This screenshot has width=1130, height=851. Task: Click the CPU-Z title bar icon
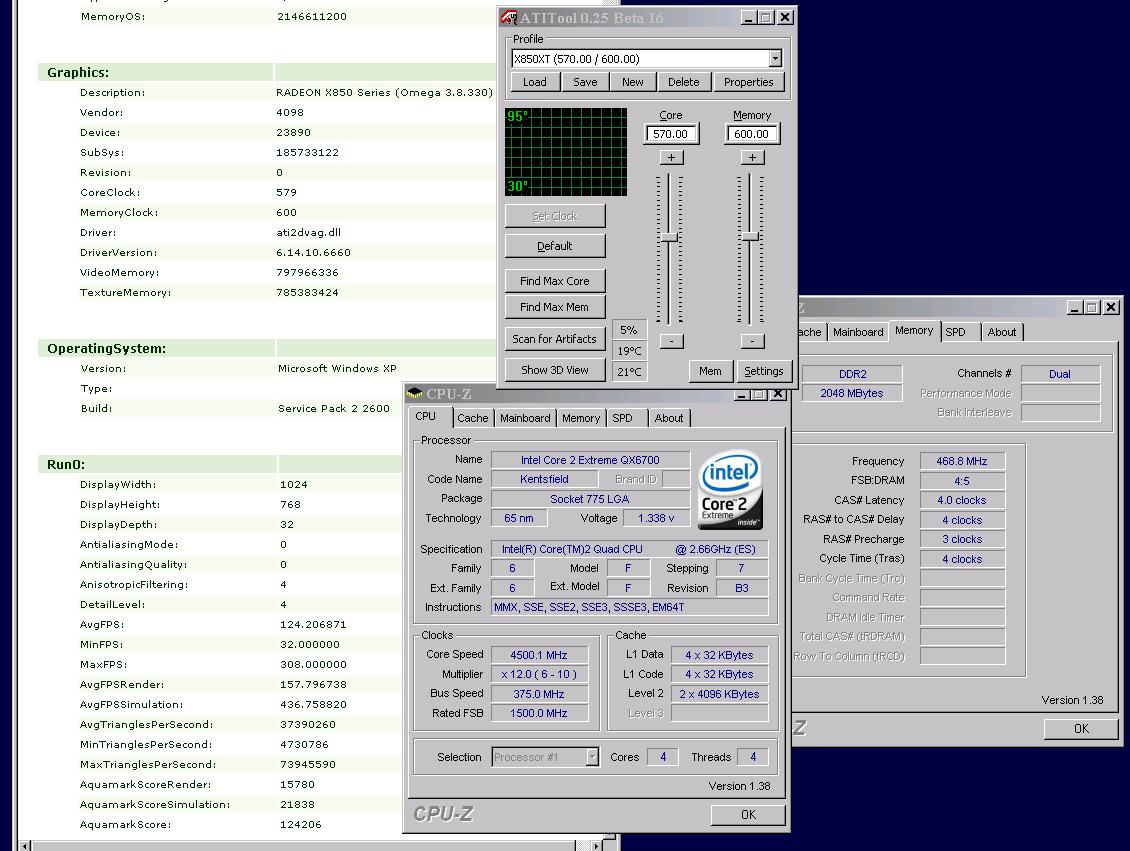point(414,393)
